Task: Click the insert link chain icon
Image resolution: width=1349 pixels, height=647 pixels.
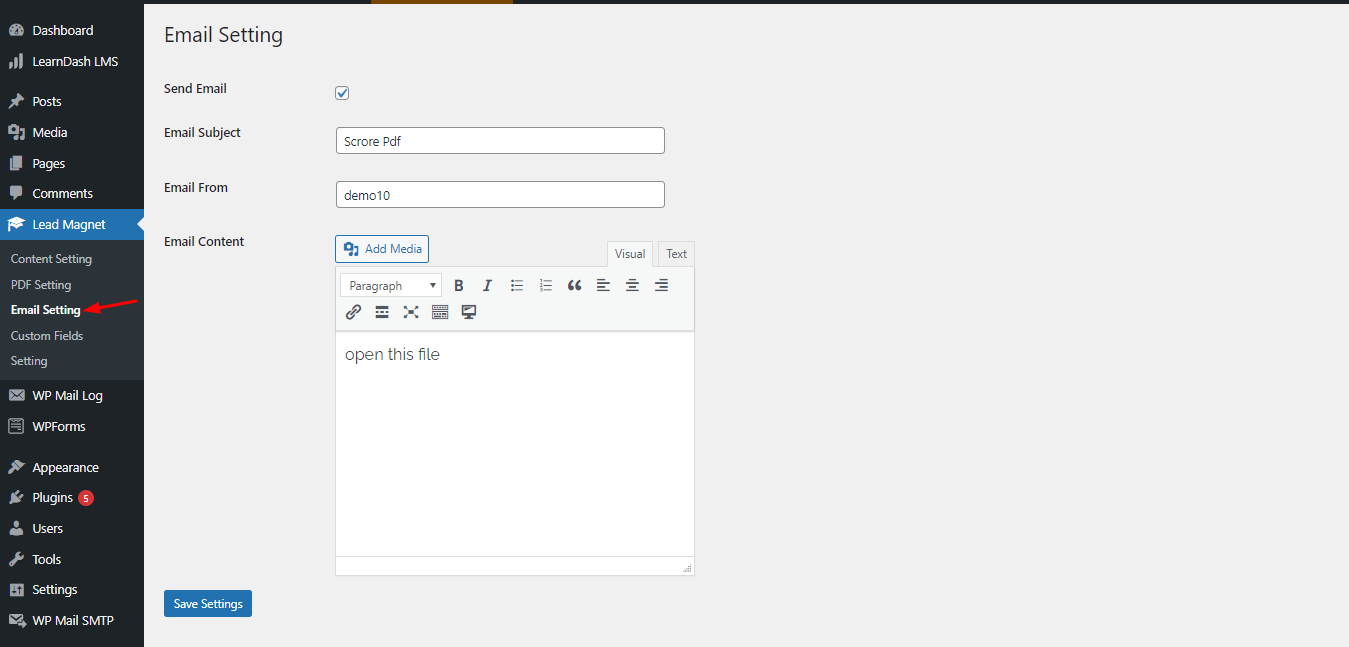Action: [353, 312]
